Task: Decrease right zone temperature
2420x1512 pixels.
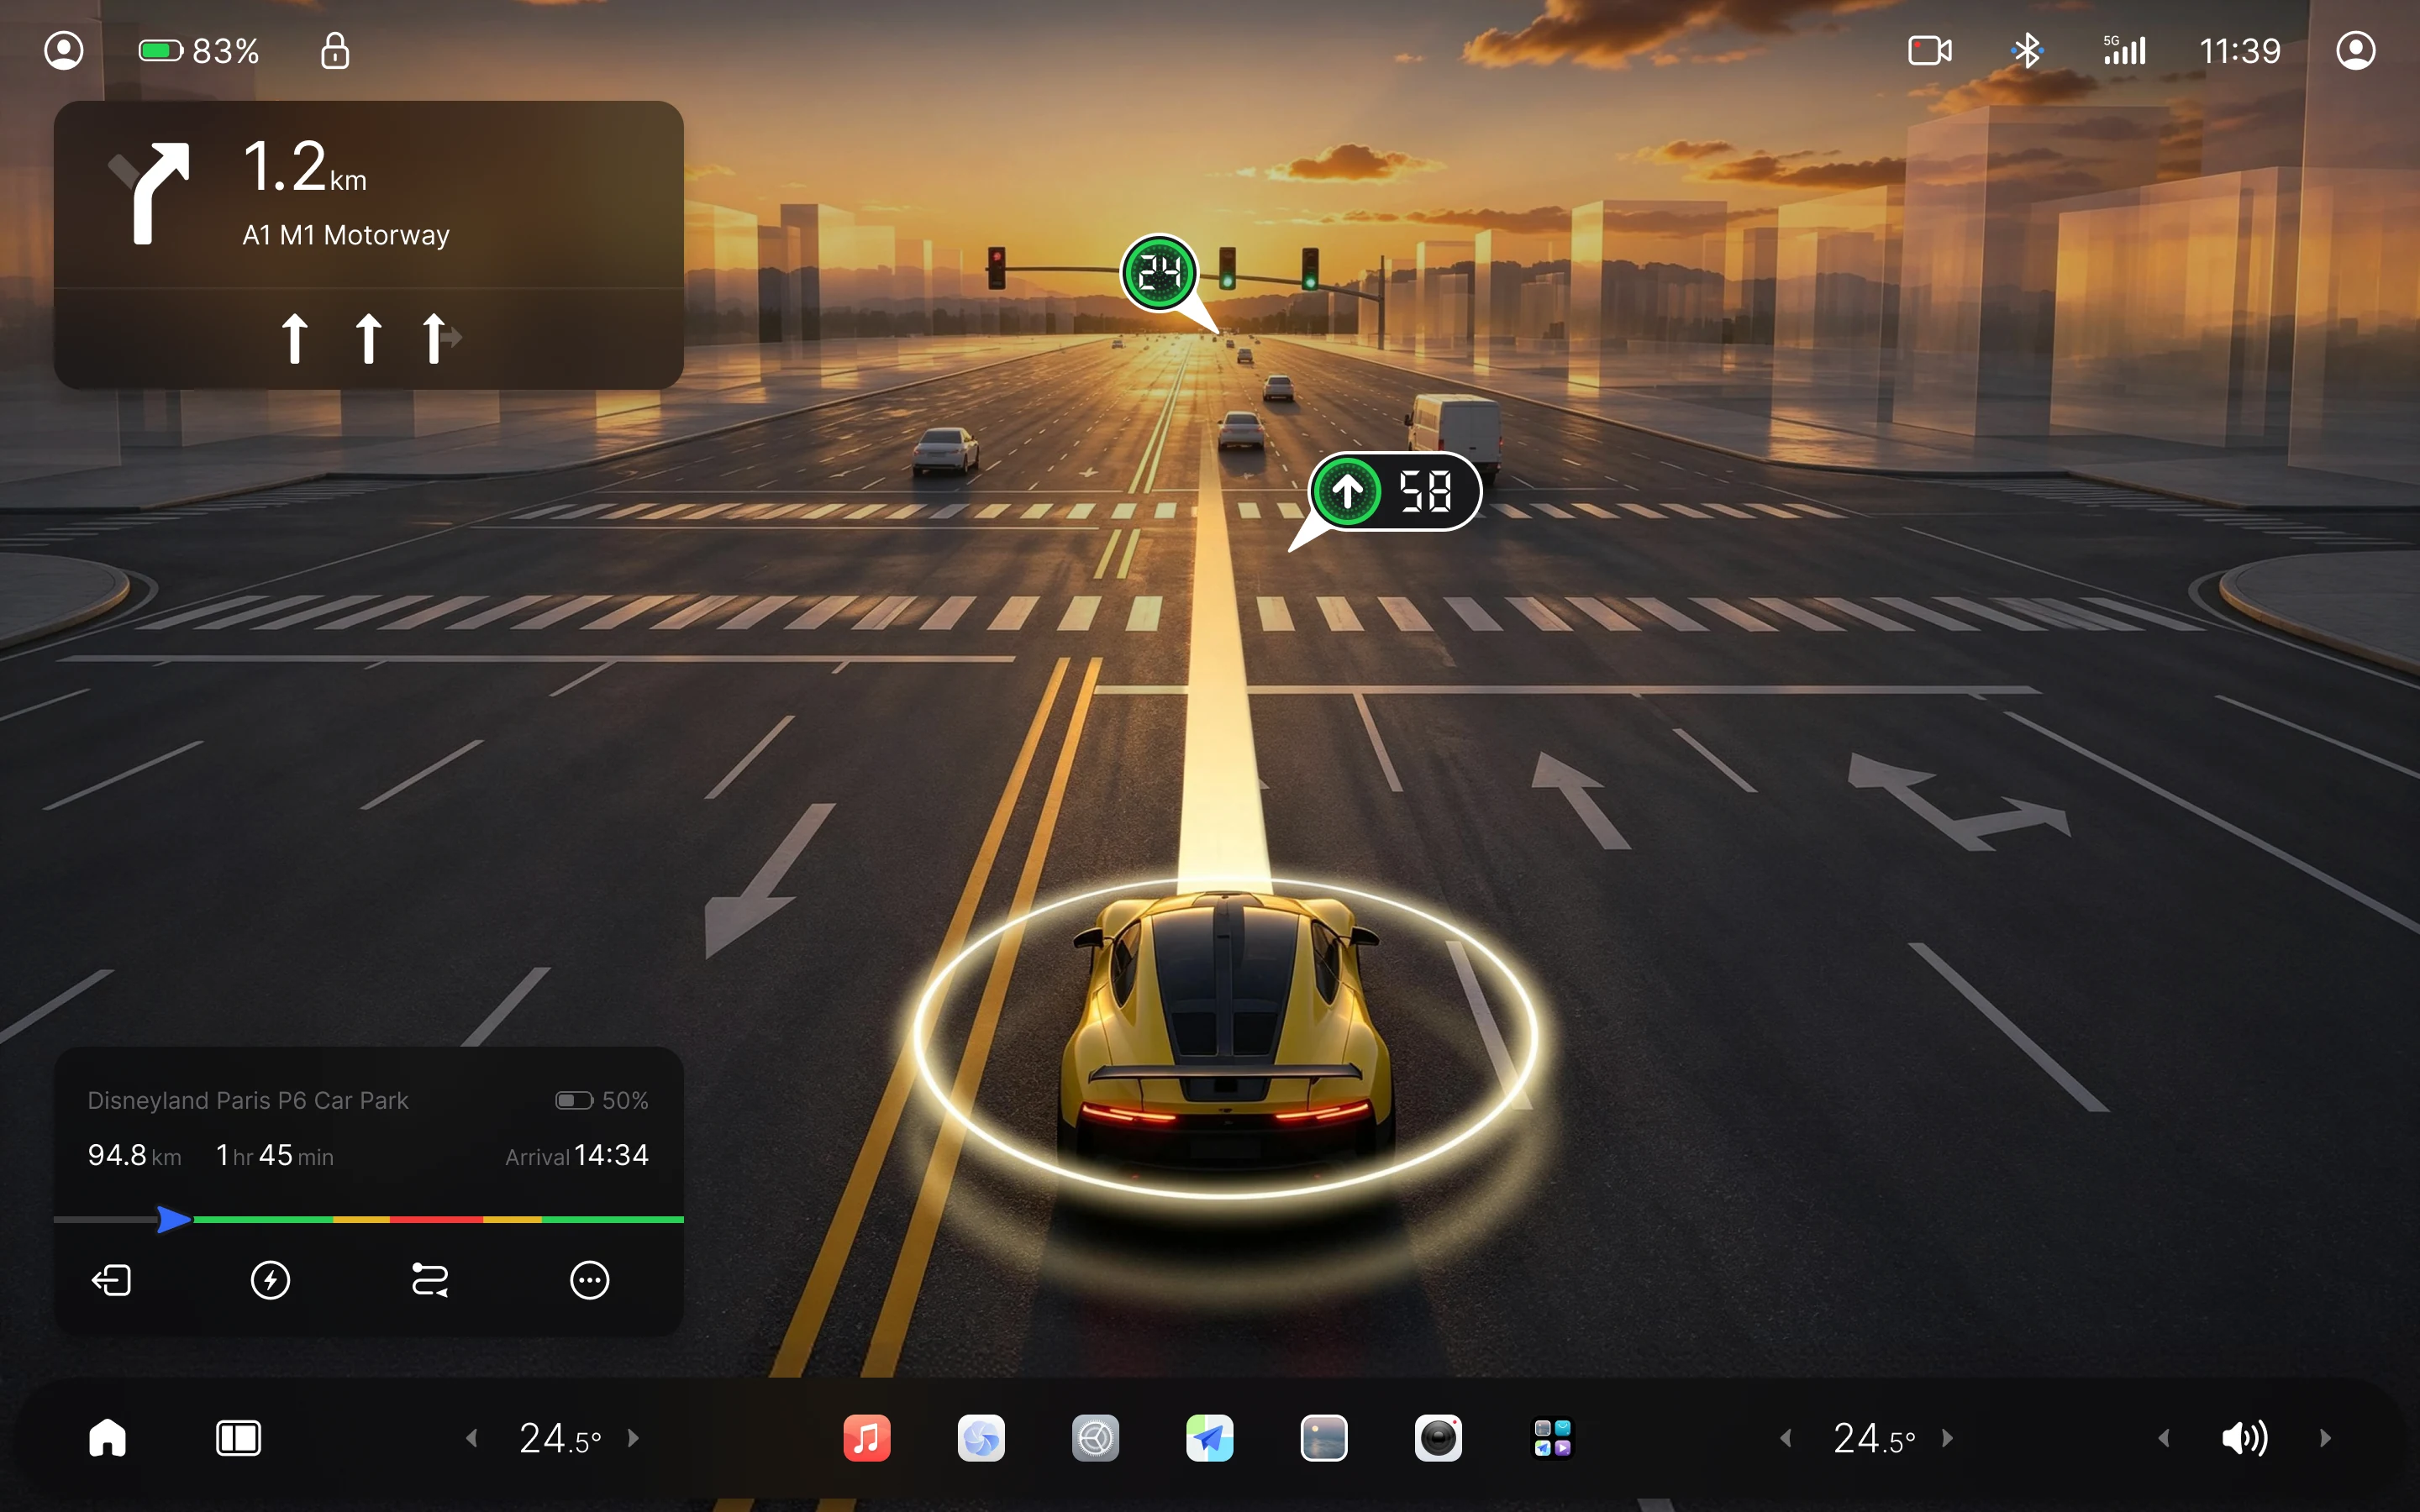Action: (x=1786, y=1438)
